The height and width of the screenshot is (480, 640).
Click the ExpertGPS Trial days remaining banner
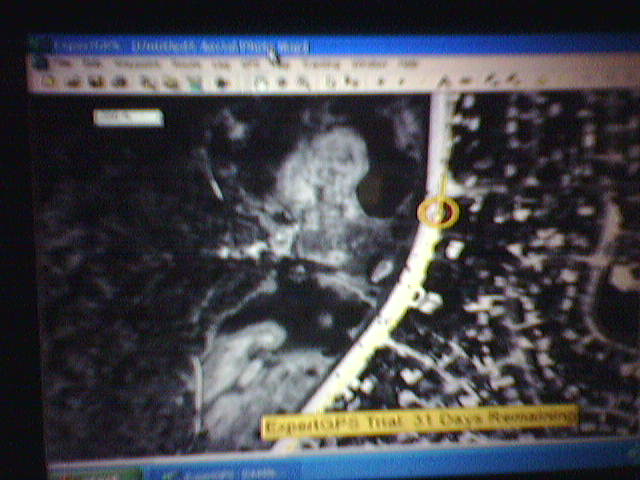(x=420, y=421)
